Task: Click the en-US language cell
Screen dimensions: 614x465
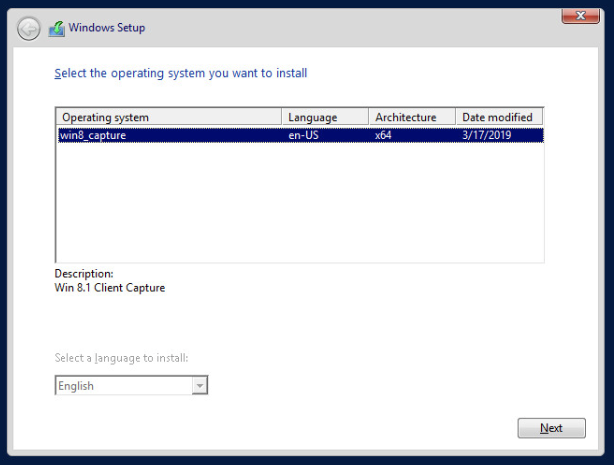Action: [303, 135]
